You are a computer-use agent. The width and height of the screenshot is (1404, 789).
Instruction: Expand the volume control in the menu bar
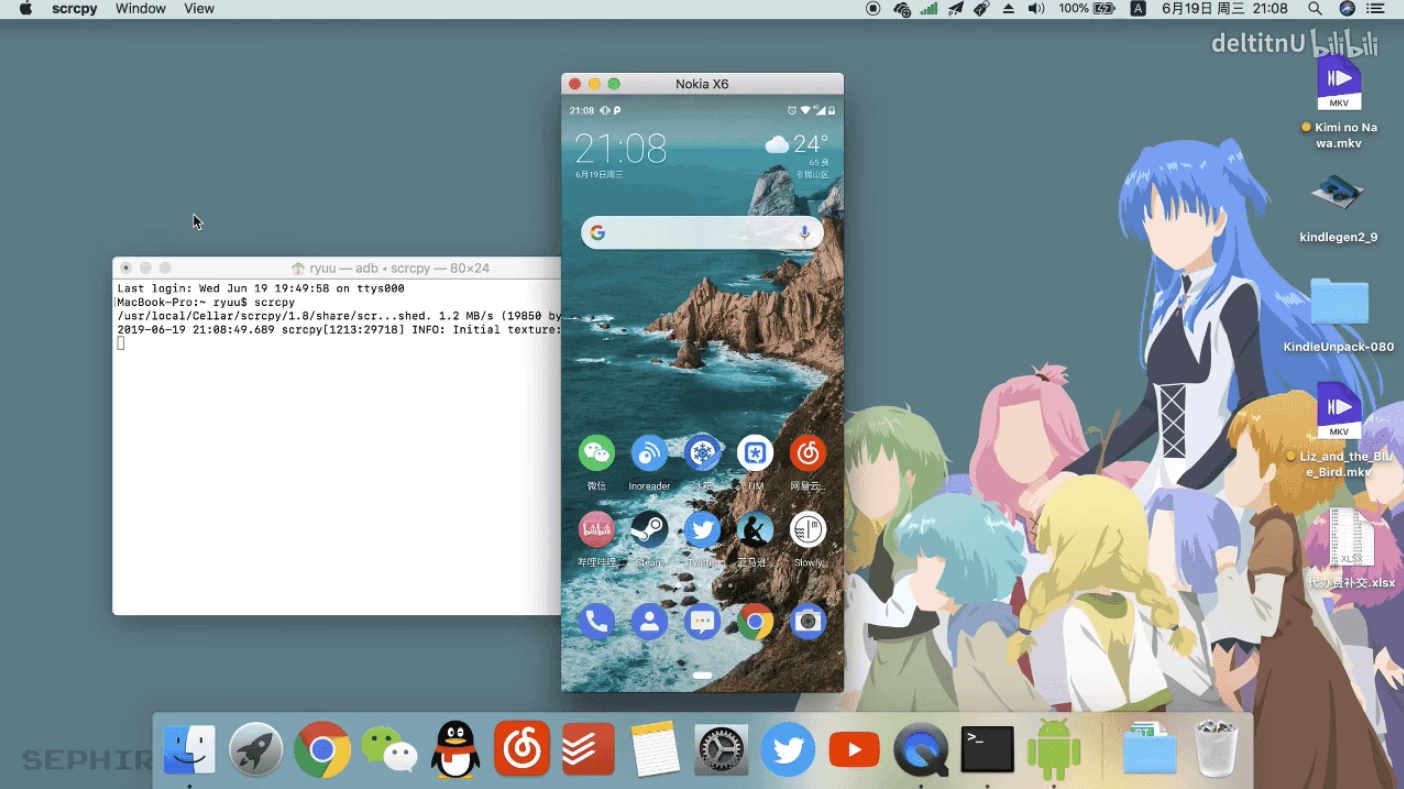click(1036, 8)
